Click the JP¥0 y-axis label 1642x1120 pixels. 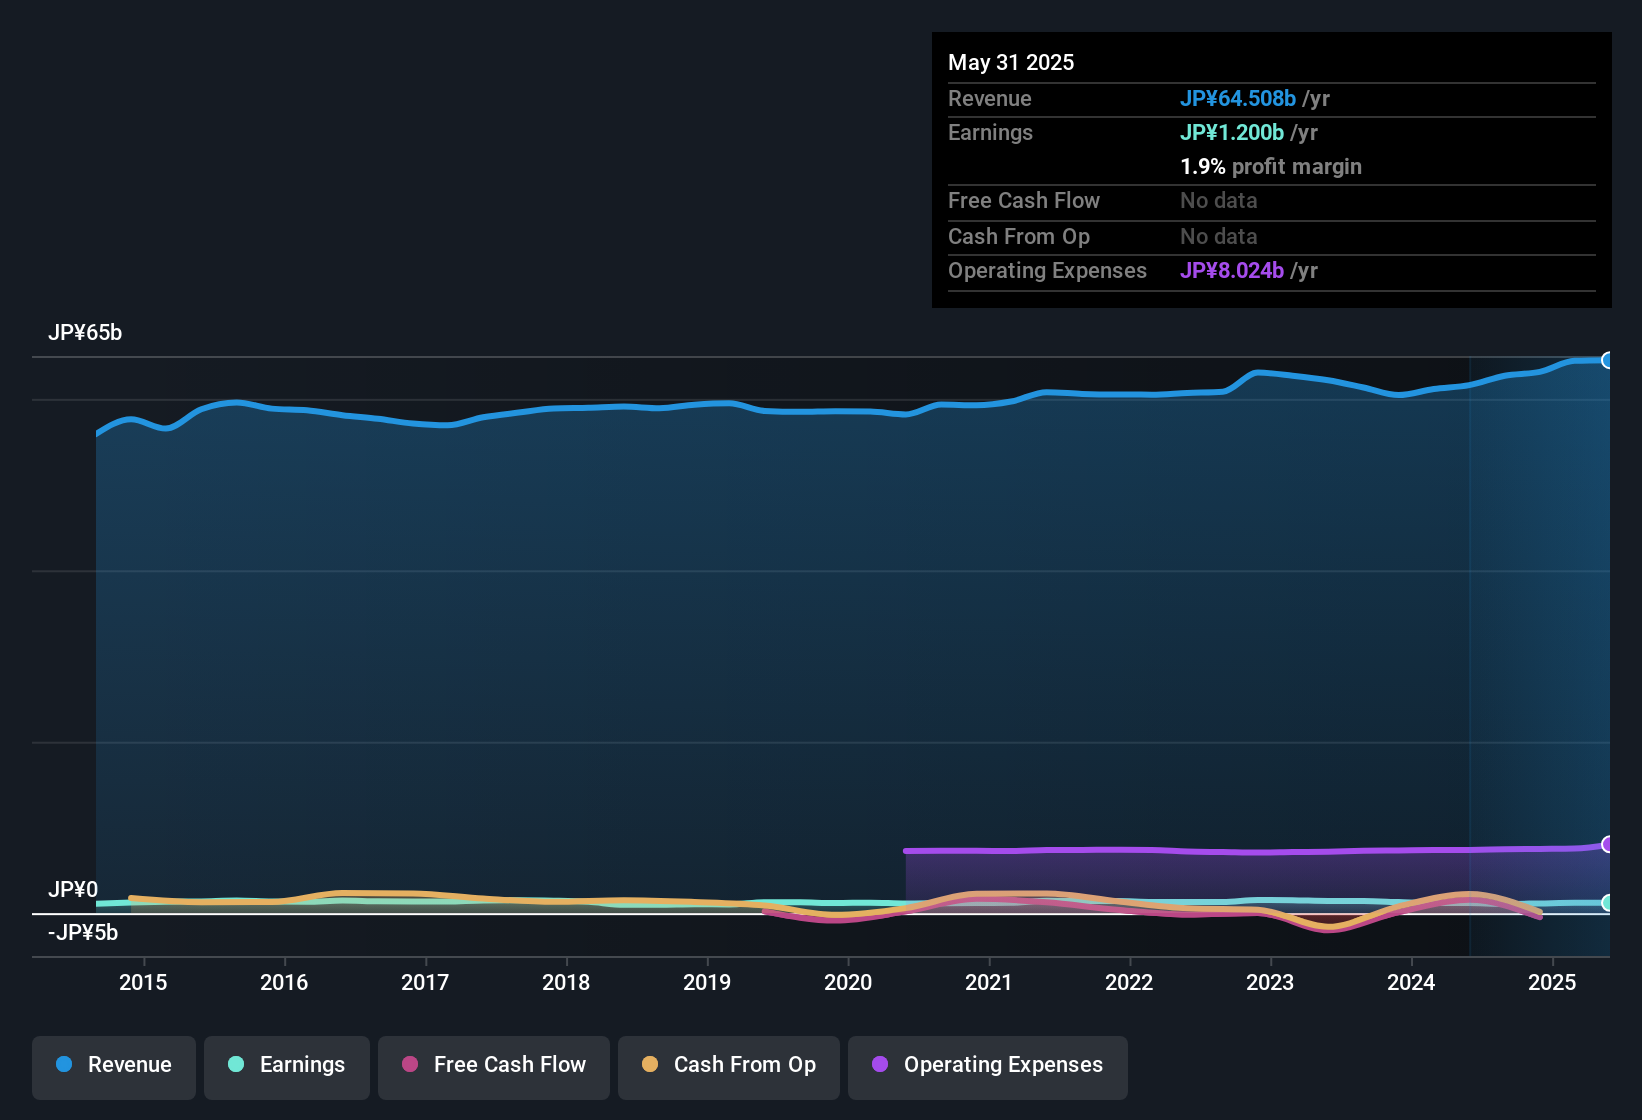click(73, 889)
